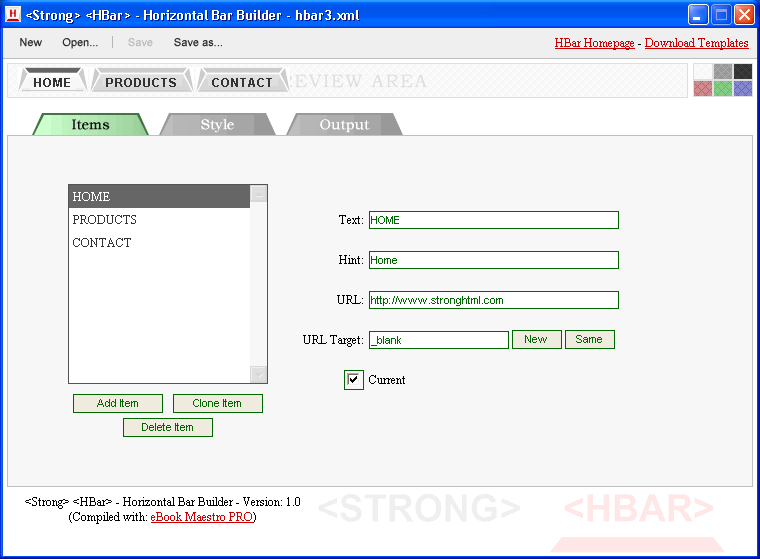Select CONTACT in the items list

pyautogui.click(x=102, y=243)
